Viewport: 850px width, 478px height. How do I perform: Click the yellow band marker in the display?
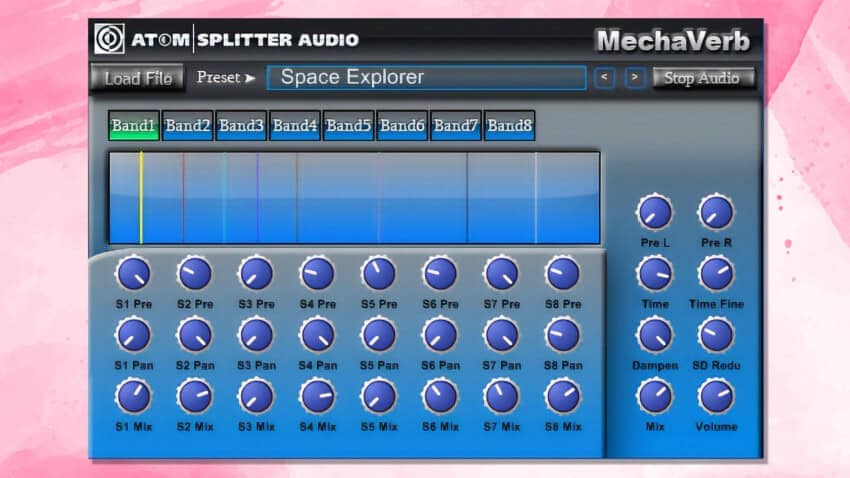click(141, 198)
